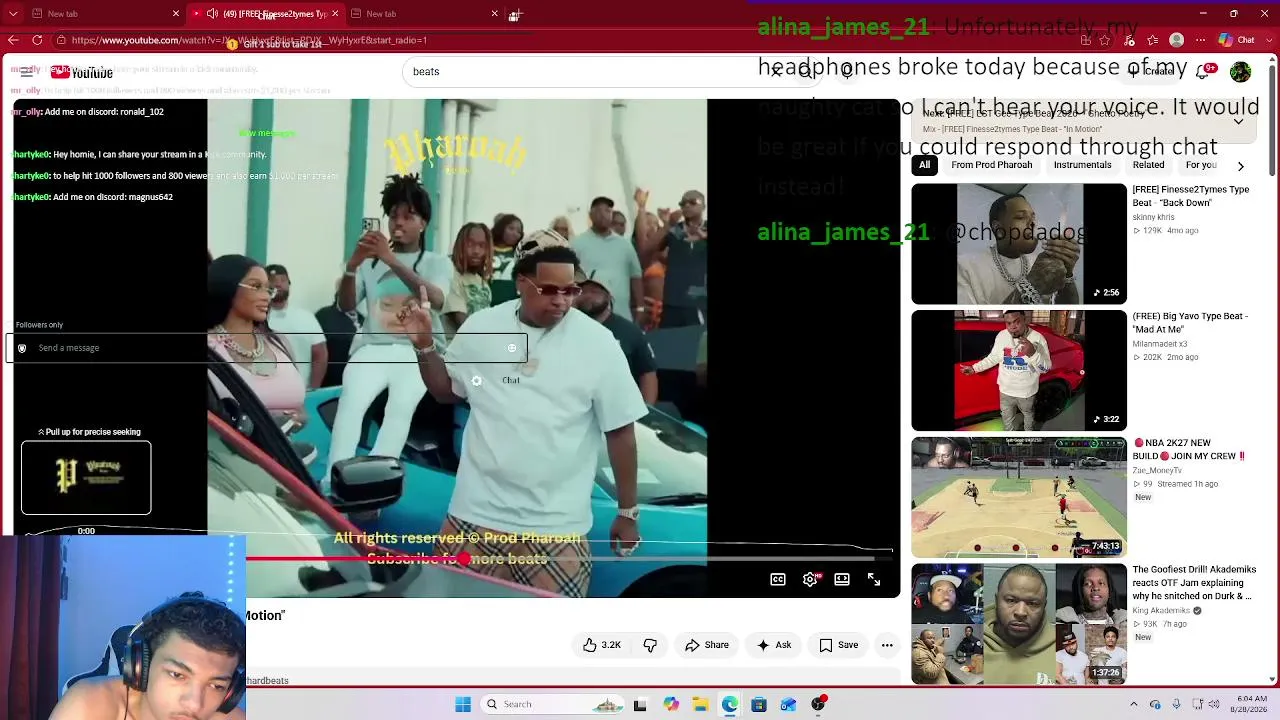Open NBA 2K27 New Build stream thumbnail

[x=1018, y=497]
